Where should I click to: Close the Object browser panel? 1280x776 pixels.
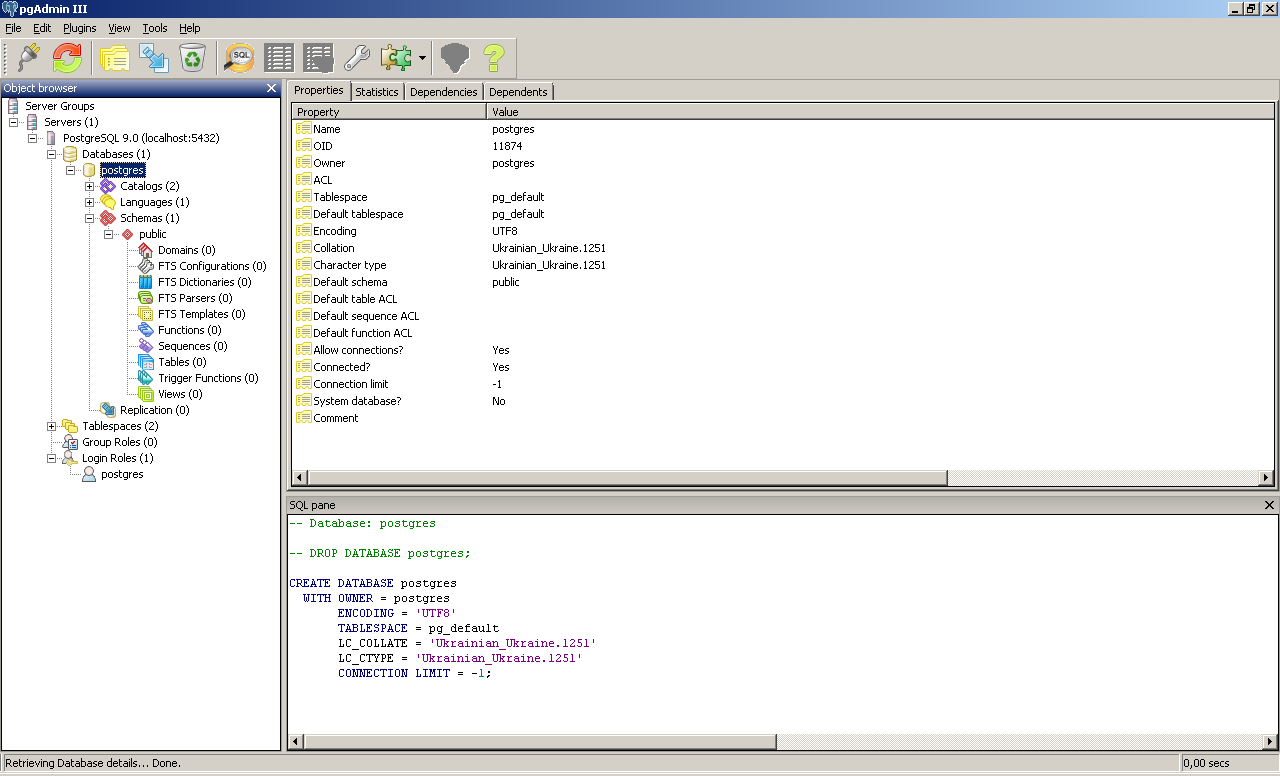(271, 88)
